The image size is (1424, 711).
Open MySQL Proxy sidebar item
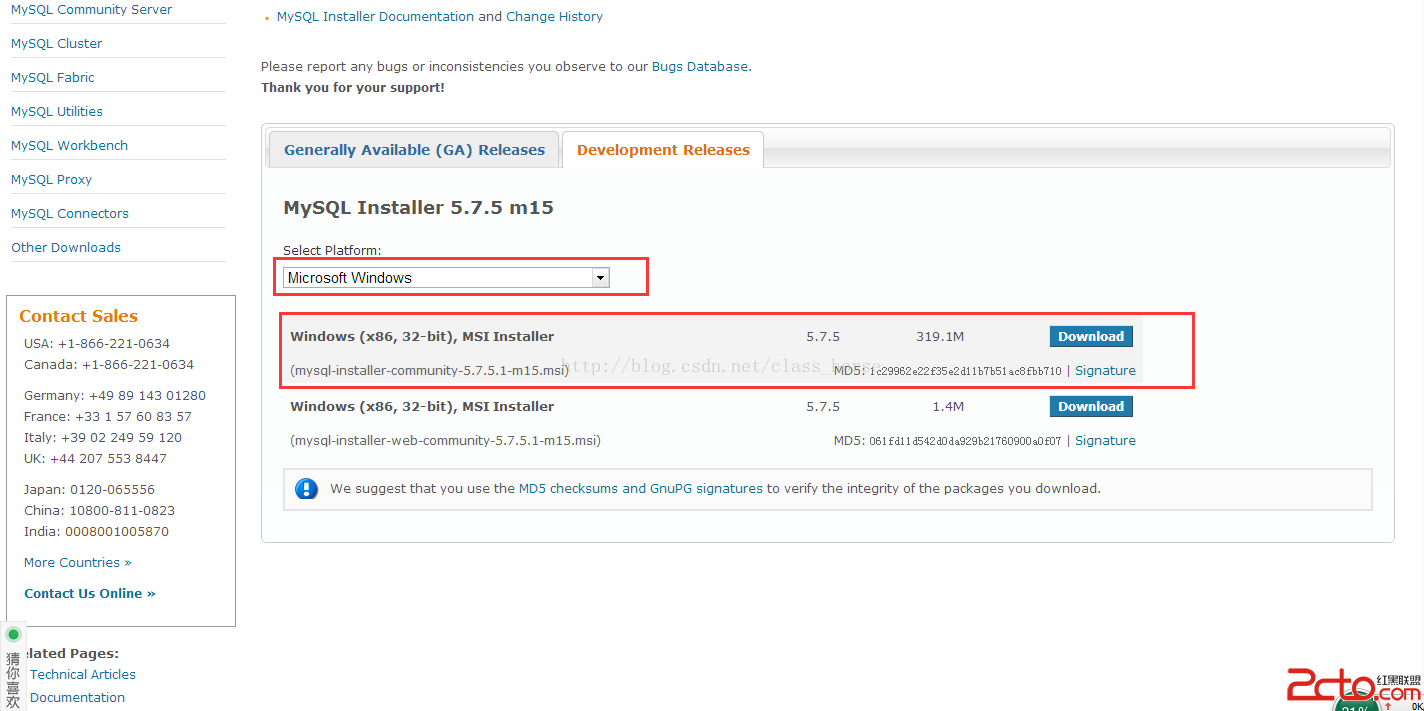coord(51,180)
